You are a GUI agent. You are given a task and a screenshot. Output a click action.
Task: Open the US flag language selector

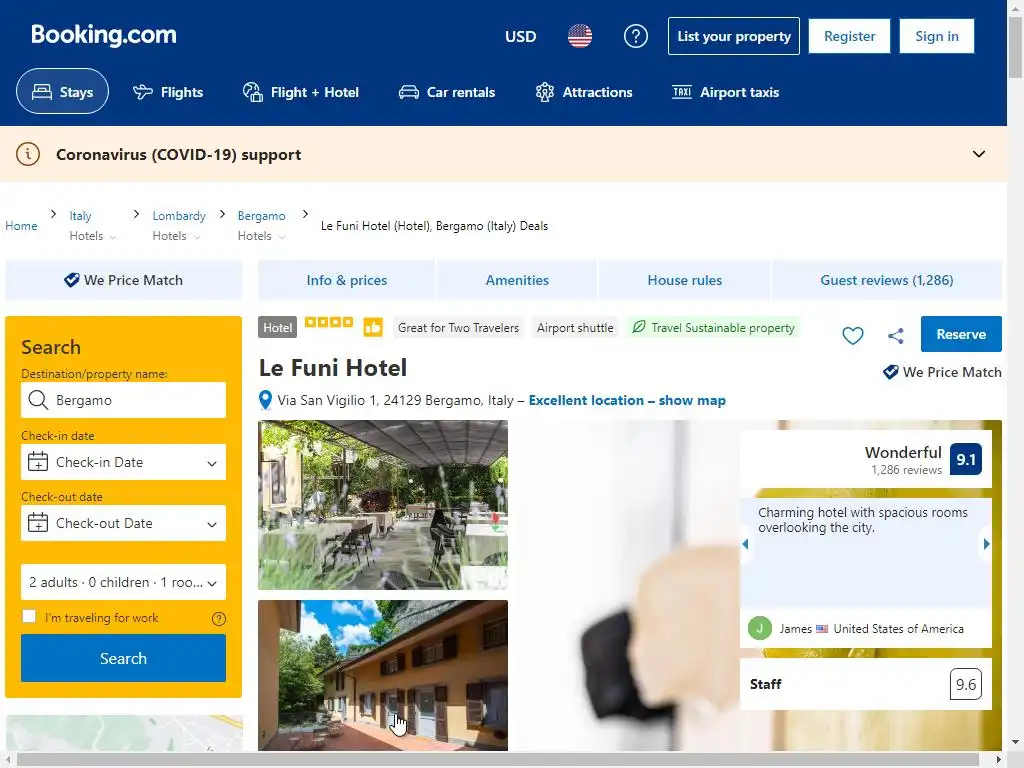tap(580, 36)
